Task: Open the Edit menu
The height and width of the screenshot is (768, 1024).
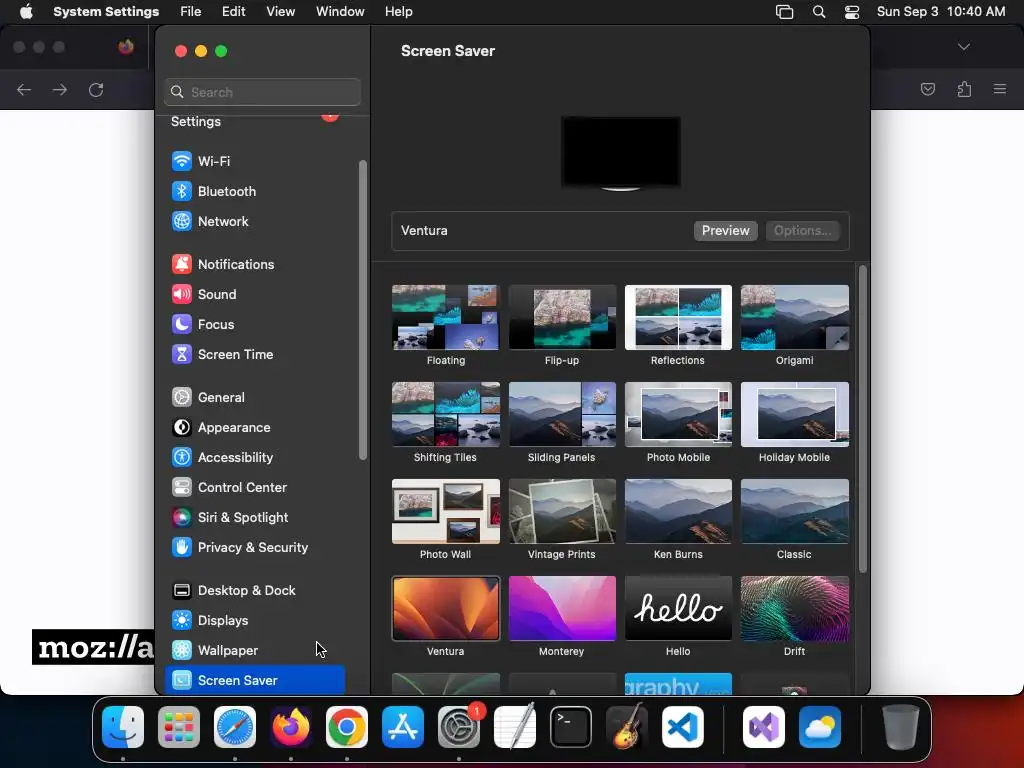Action: click(x=234, y=12)
